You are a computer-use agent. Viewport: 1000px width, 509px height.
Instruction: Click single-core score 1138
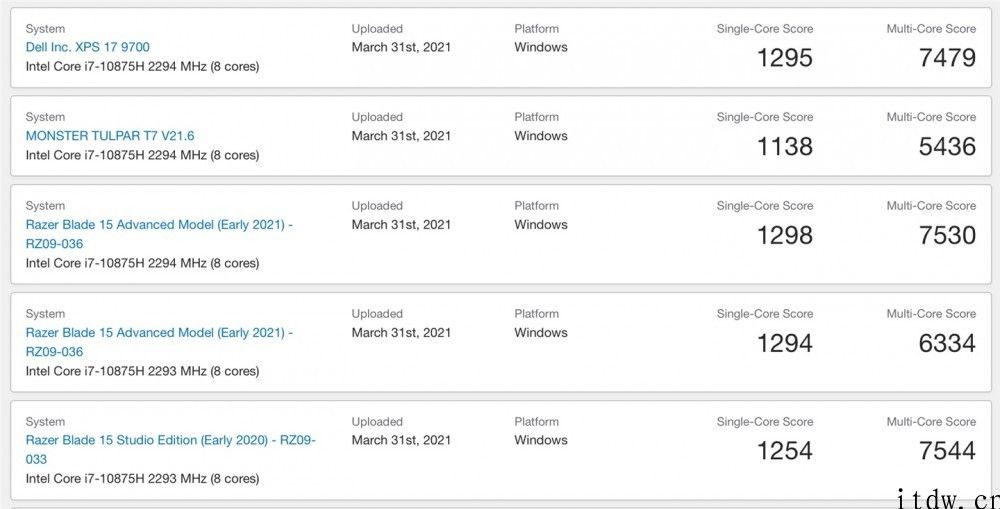tap(784, 147)
